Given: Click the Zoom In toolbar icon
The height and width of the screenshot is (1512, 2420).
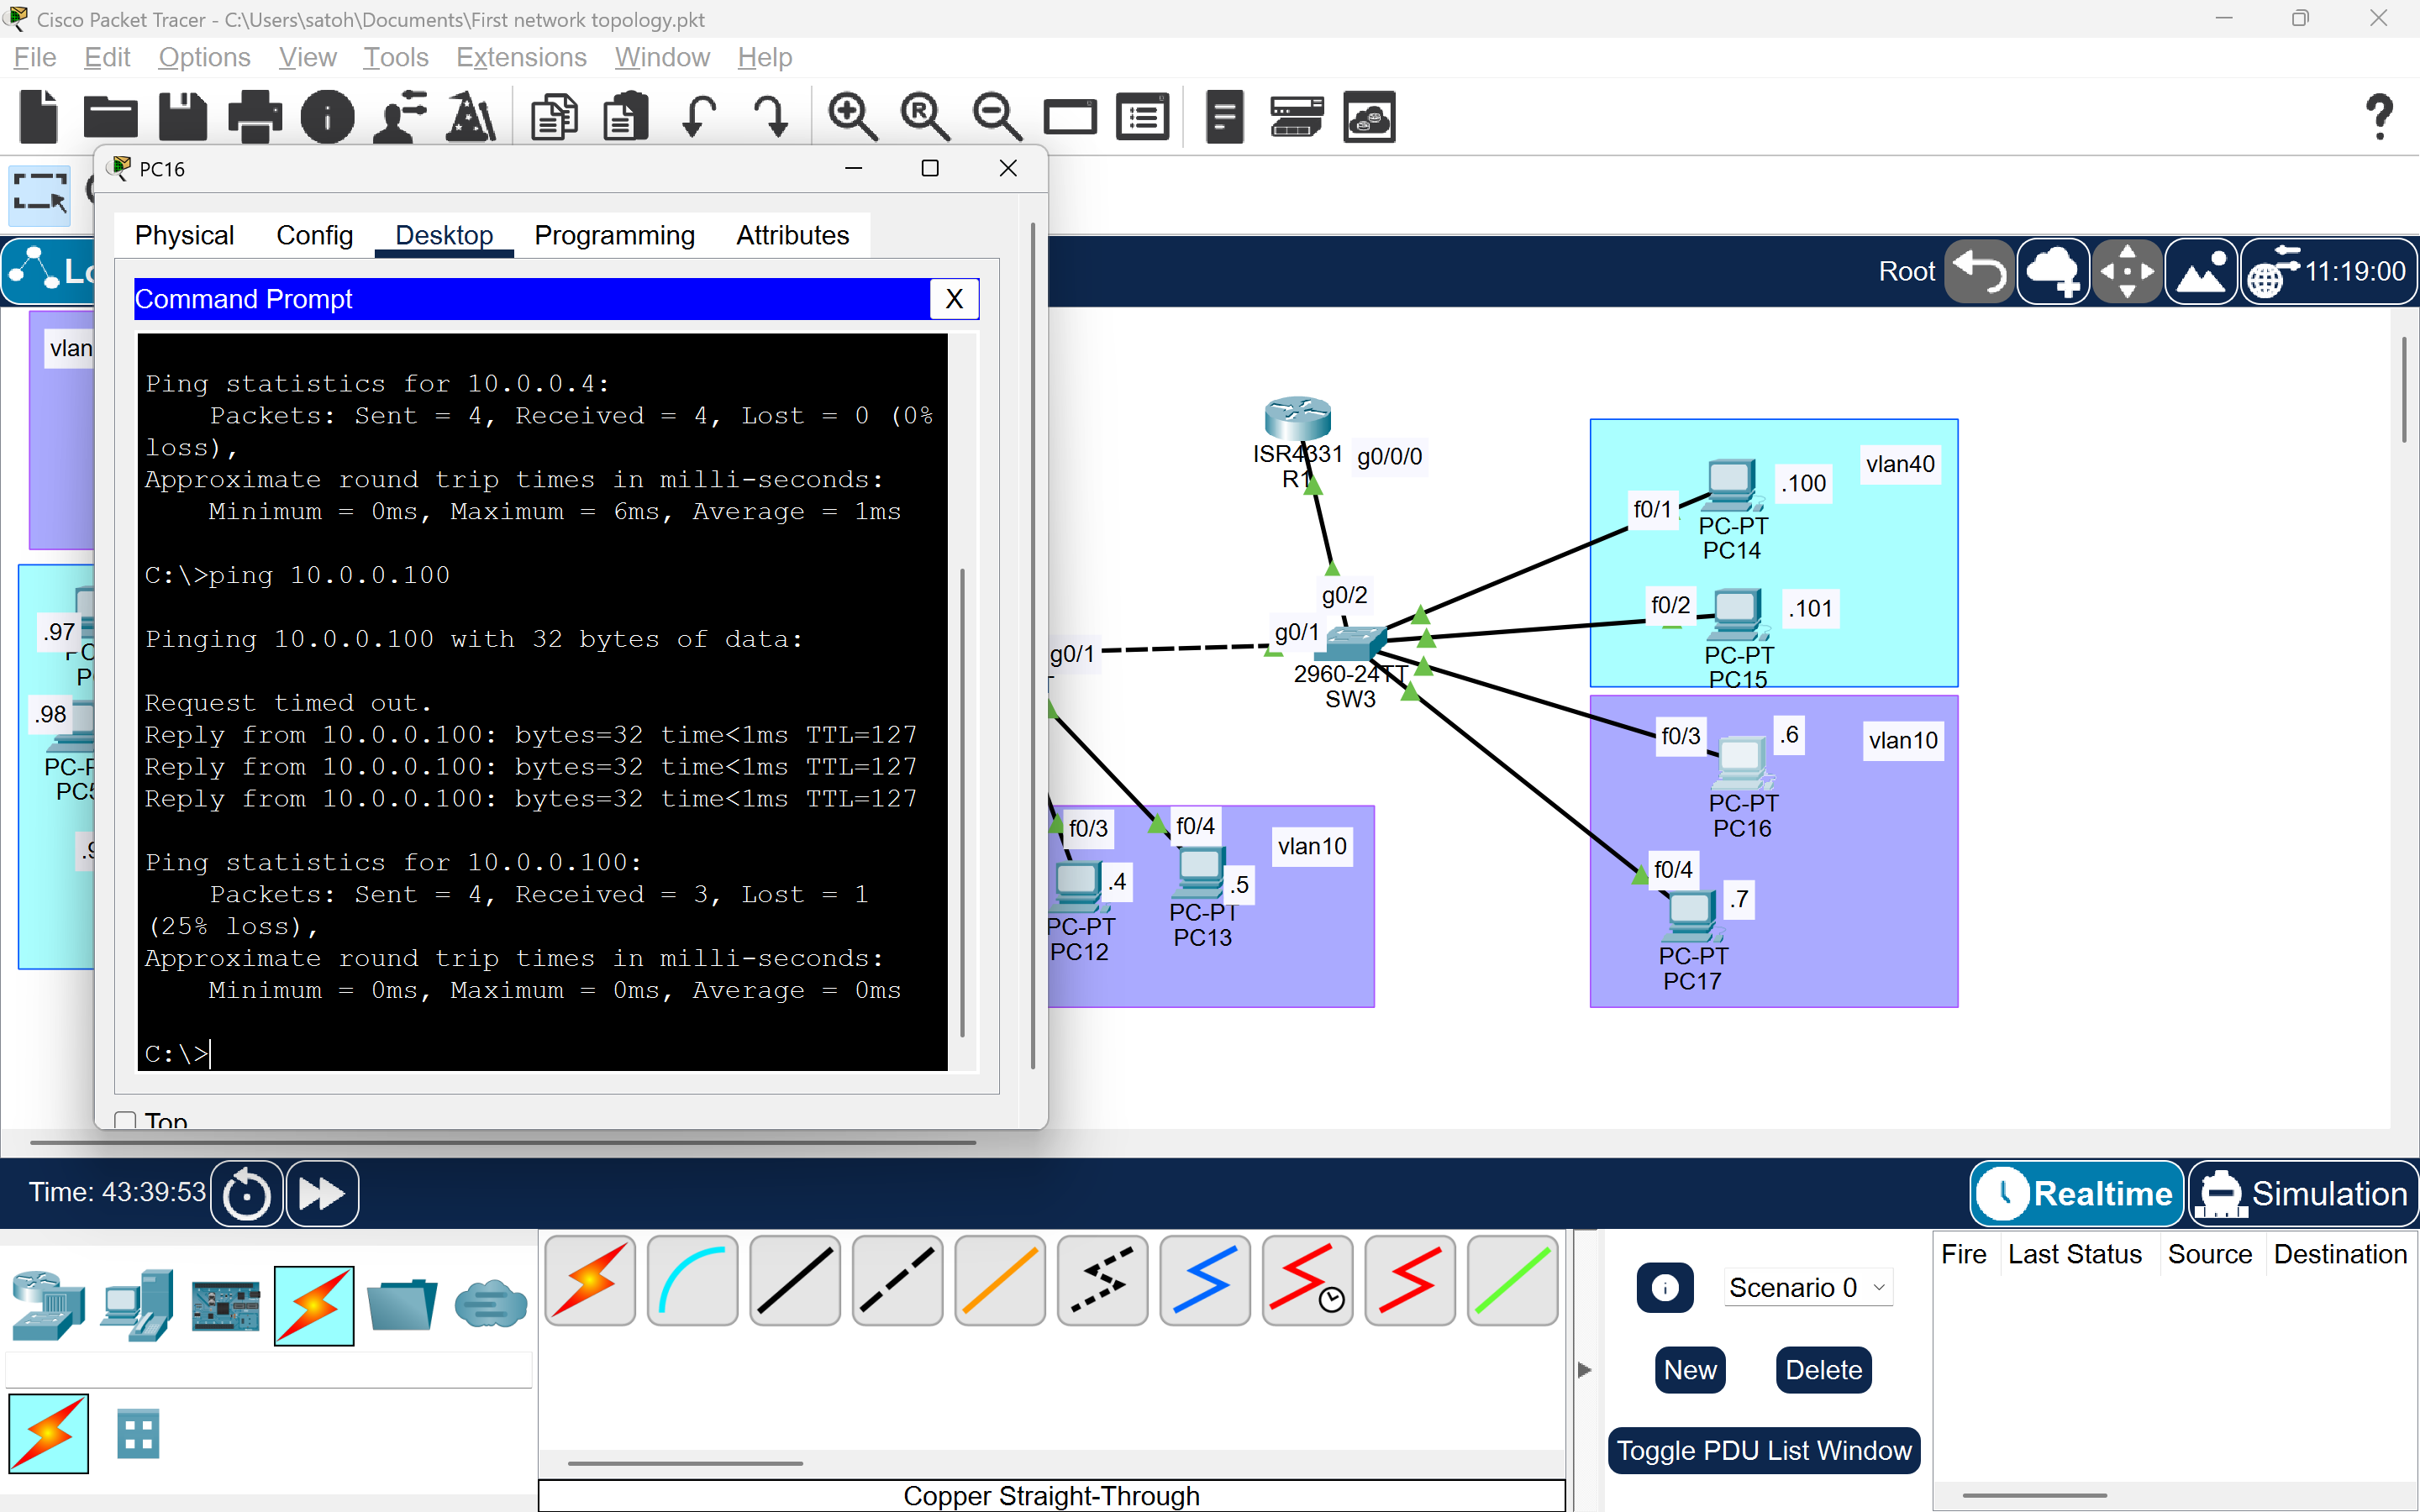Looking at the screenshot, I should 851,116.
